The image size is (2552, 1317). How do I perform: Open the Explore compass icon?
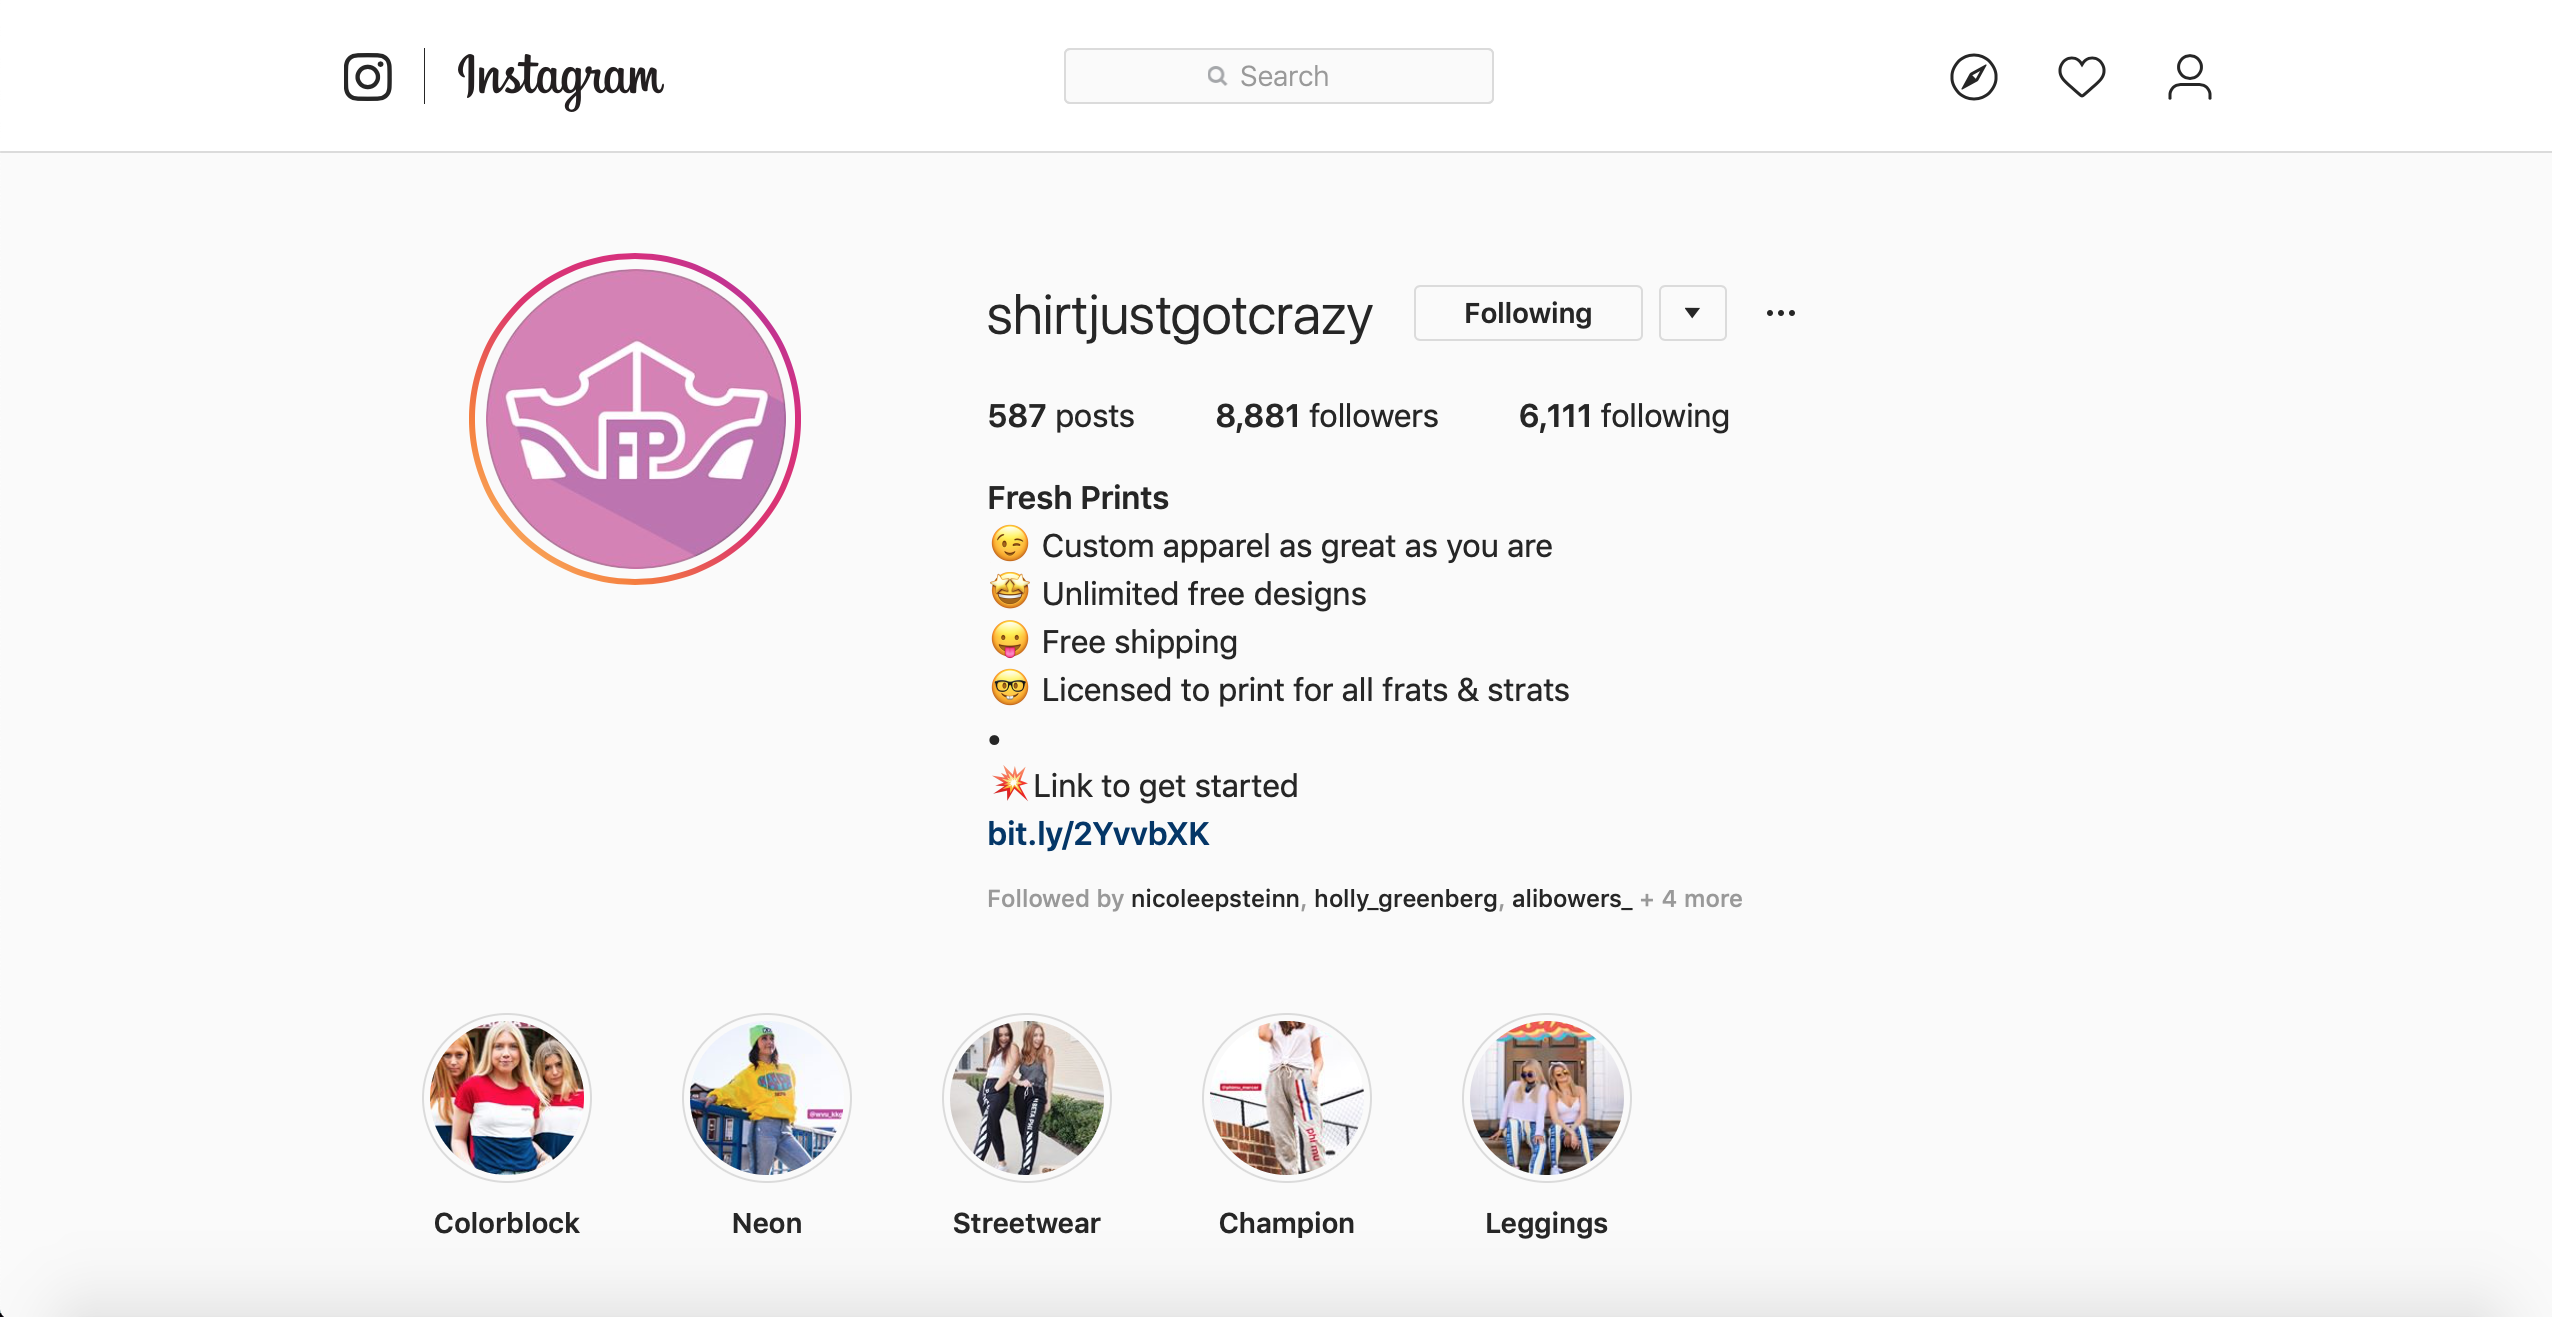(x=1973, y=77)
